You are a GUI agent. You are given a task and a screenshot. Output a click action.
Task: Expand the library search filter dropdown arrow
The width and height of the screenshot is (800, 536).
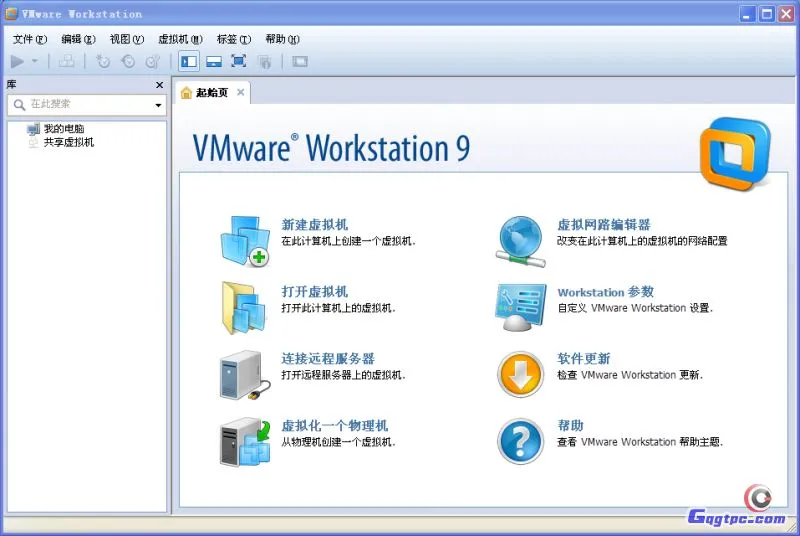tap(158, 105)
